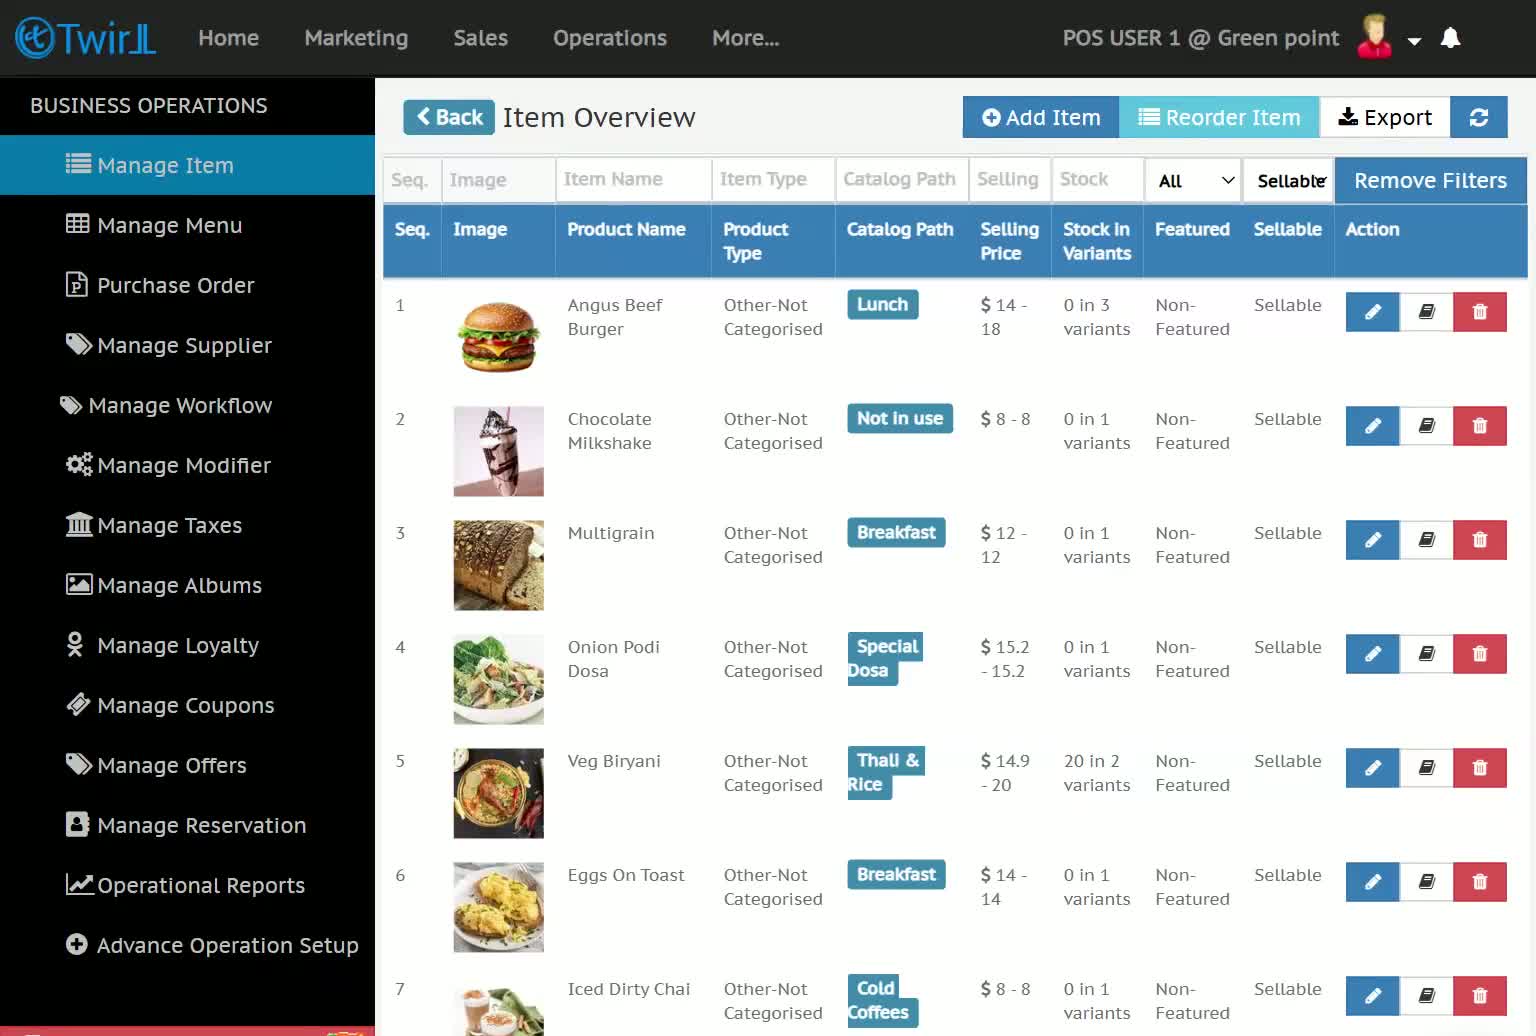Edit Onion Podi Dosa with pencil icon
The image size is (1536, 1036).
point(1373,654)
